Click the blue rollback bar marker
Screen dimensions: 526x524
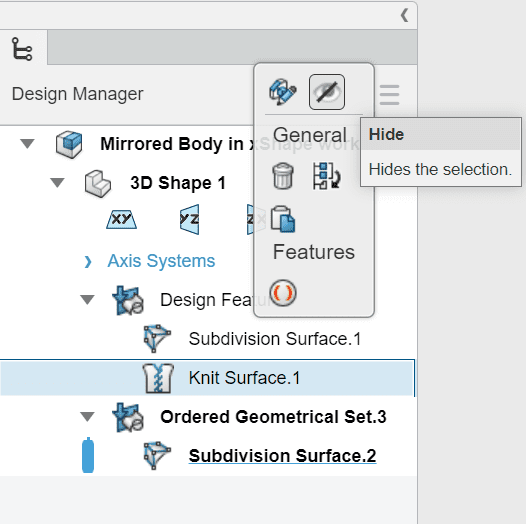88,455
